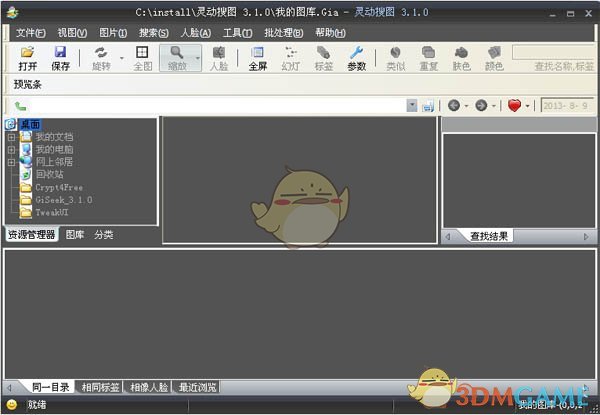
Task: Select the 缩放 (Zoom) magnifier tool
Action: point(177,58)
